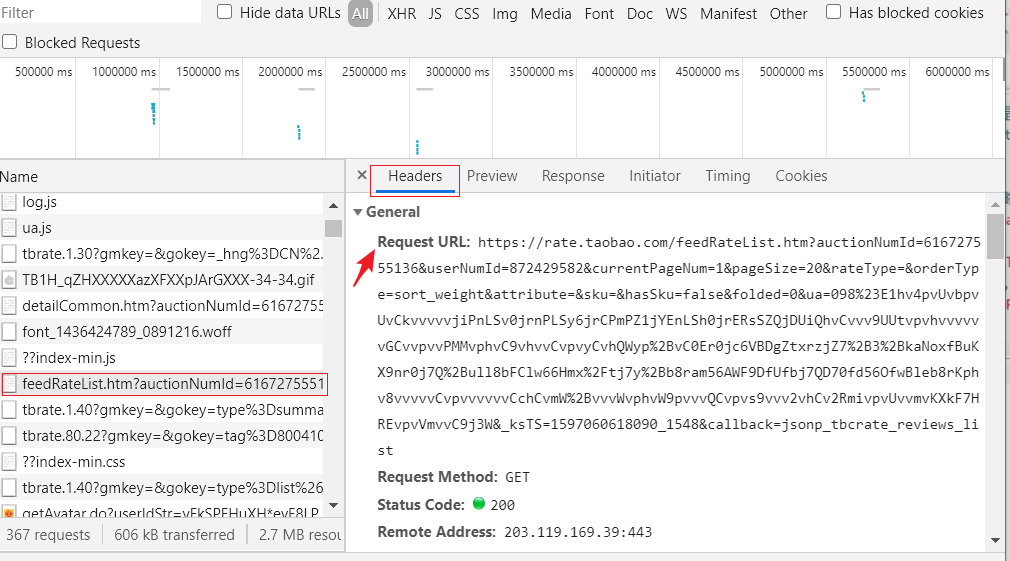Click the file icon beside log.js
The image size is (1010, 561).
point(9,202)
